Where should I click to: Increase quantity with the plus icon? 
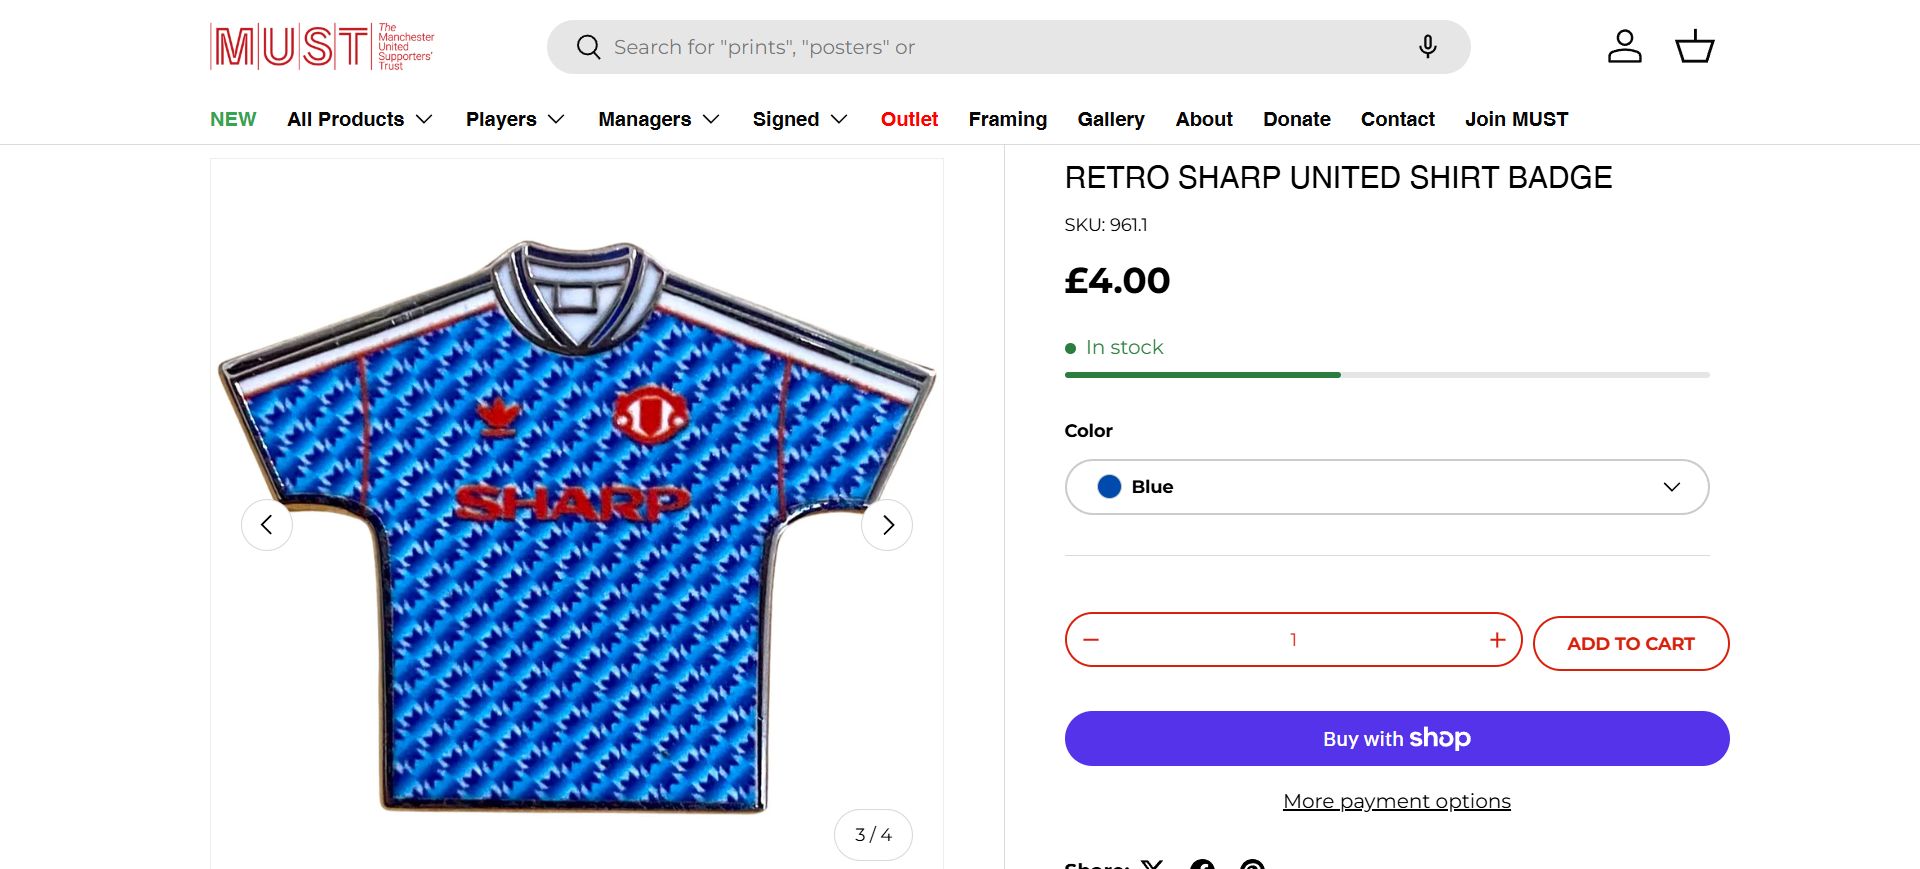[1497, 640]
